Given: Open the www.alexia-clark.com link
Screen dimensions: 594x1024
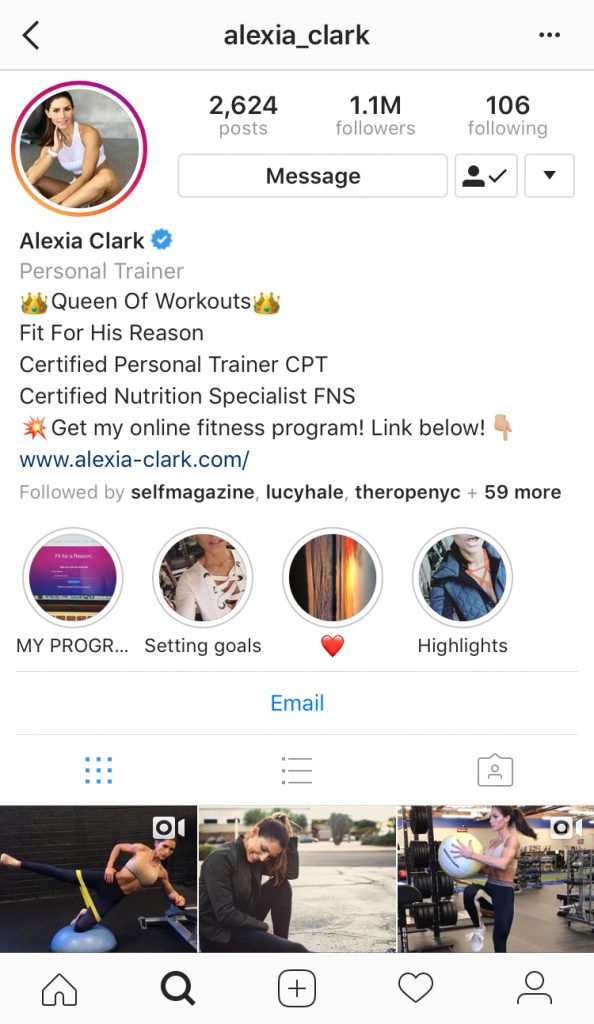Looking at the screenshot, I should (x=134, y=460).
